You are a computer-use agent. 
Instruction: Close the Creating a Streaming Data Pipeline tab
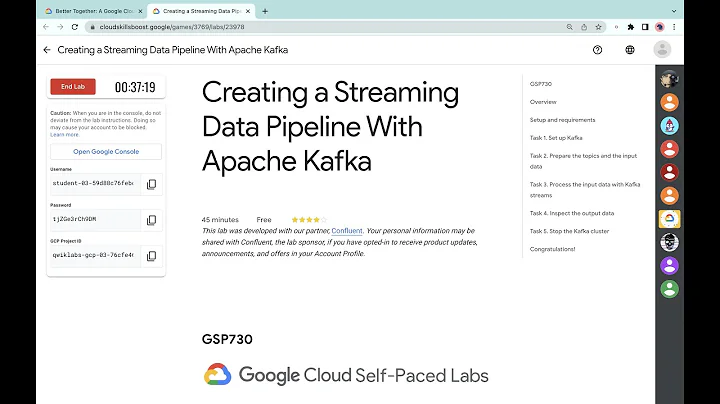[x=248, y=11]
